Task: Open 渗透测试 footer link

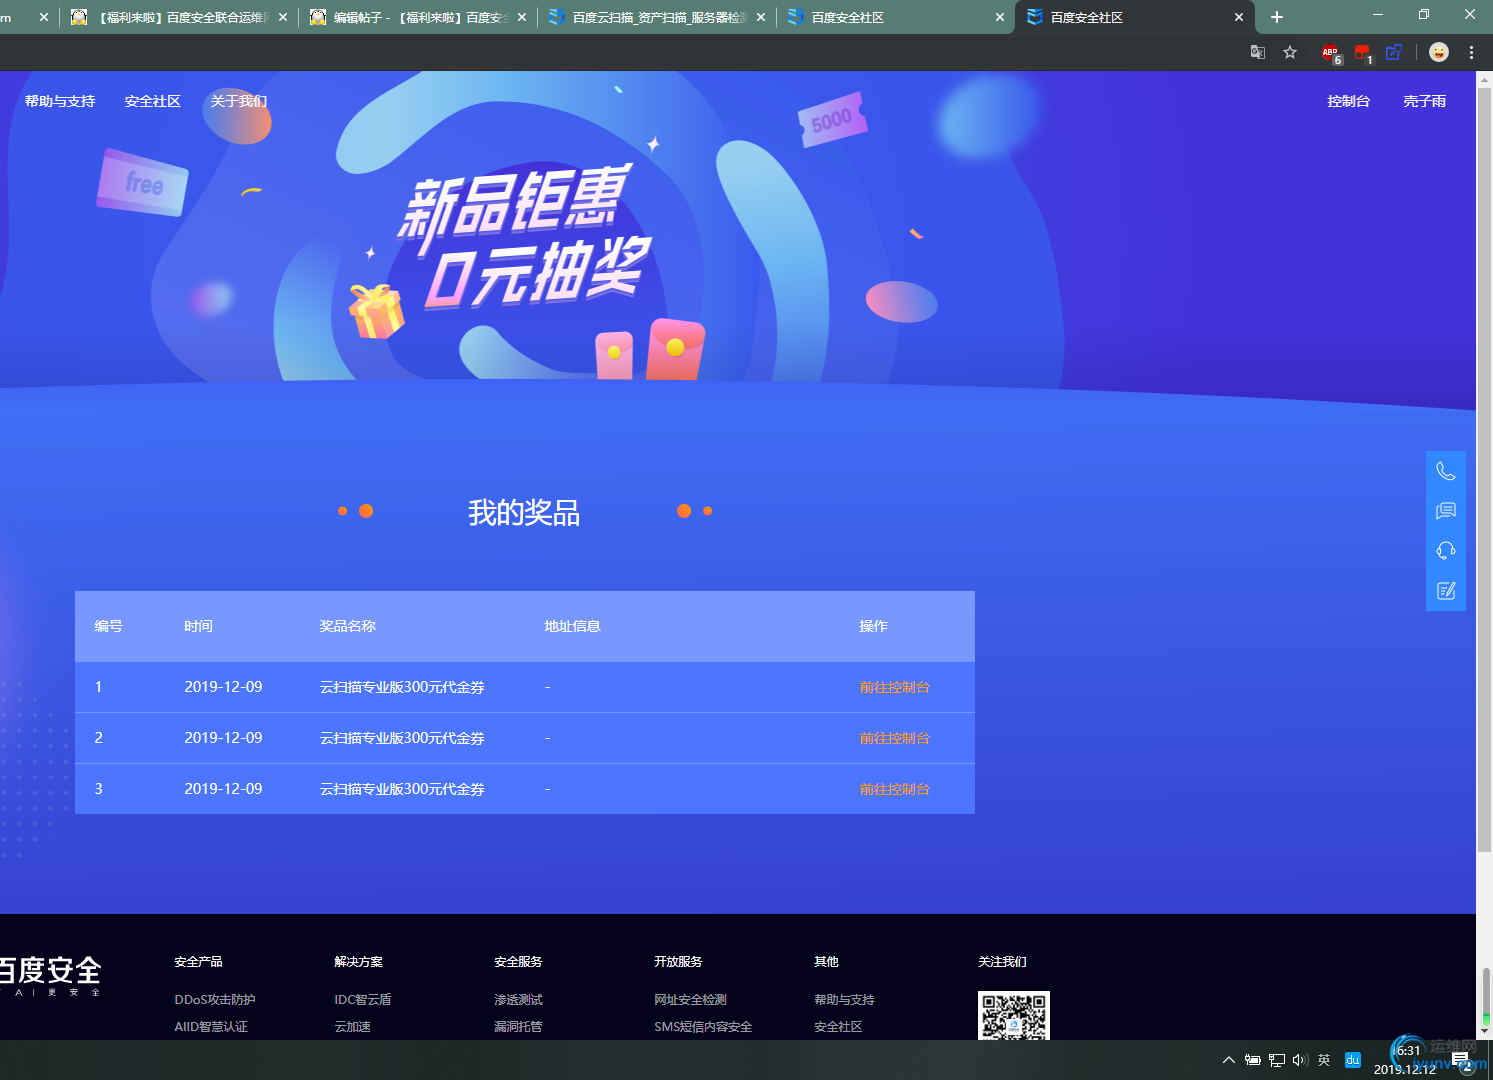Action: click(519, 999)
